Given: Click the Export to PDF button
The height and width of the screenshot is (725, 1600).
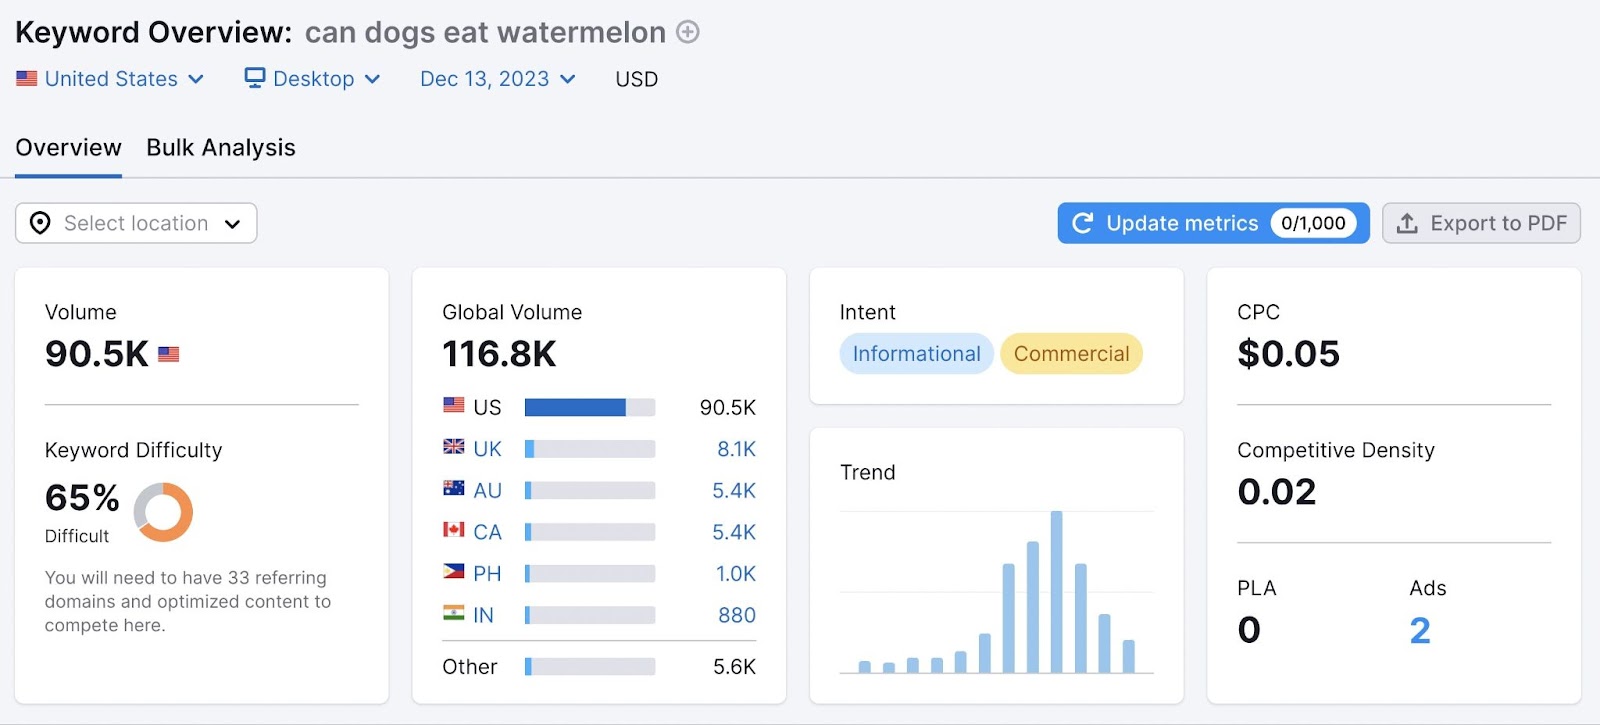Looking at the screenshot, I should pos(1481,223).
